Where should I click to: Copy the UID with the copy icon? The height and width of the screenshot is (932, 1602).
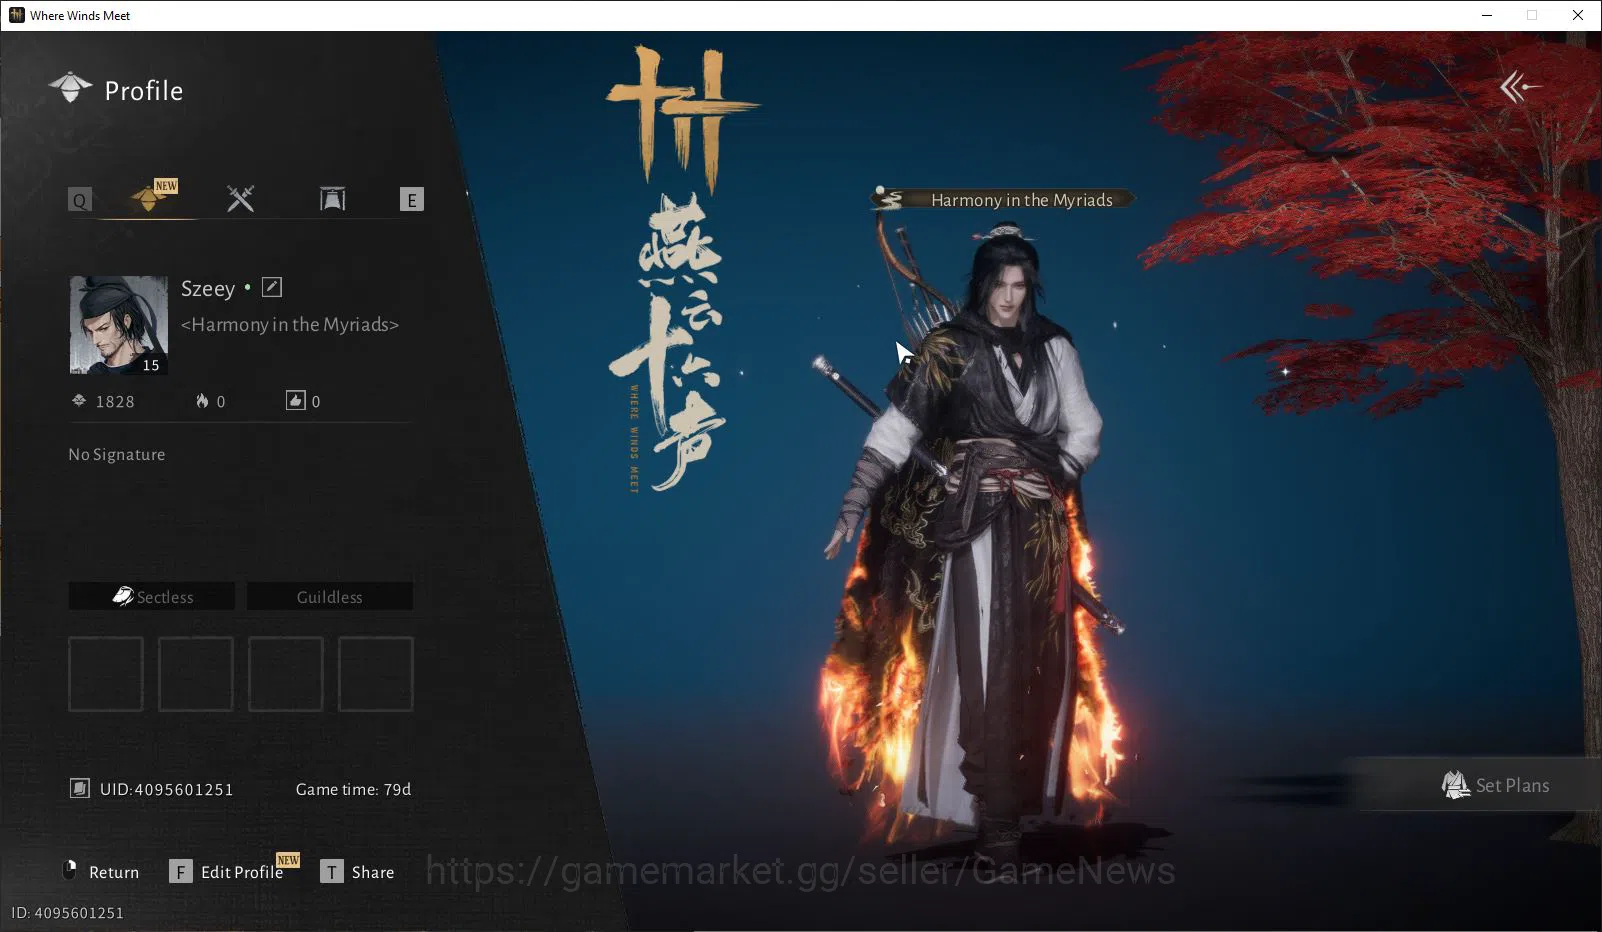pos(80,788)
